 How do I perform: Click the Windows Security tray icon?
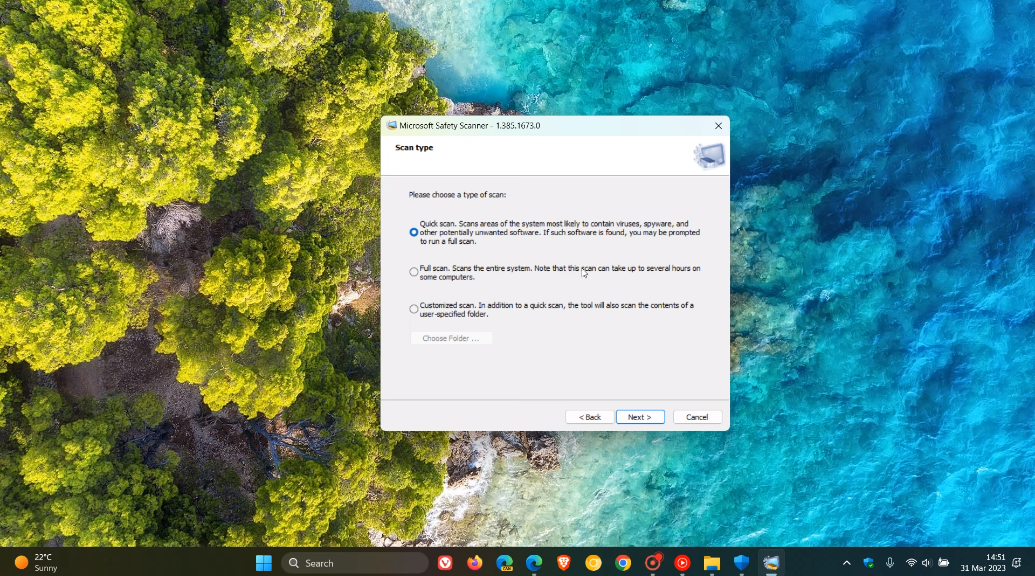point(868,563)
